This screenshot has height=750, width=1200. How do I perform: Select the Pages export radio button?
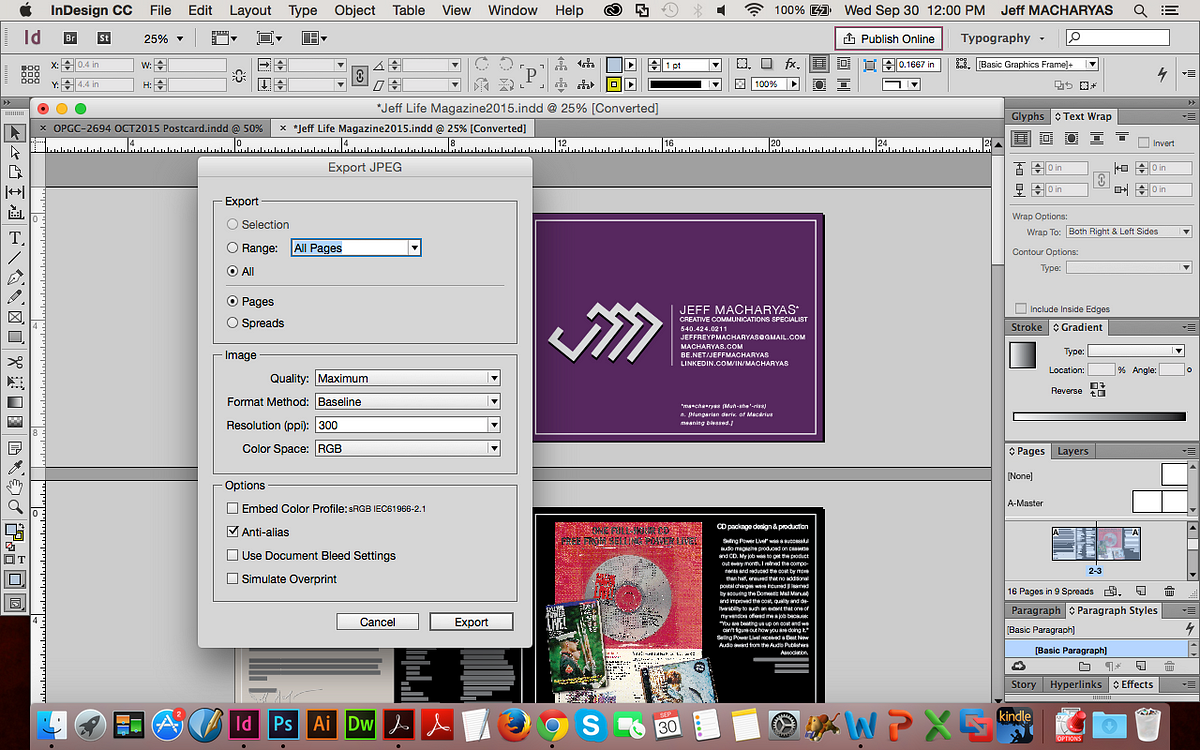[233, 301]
